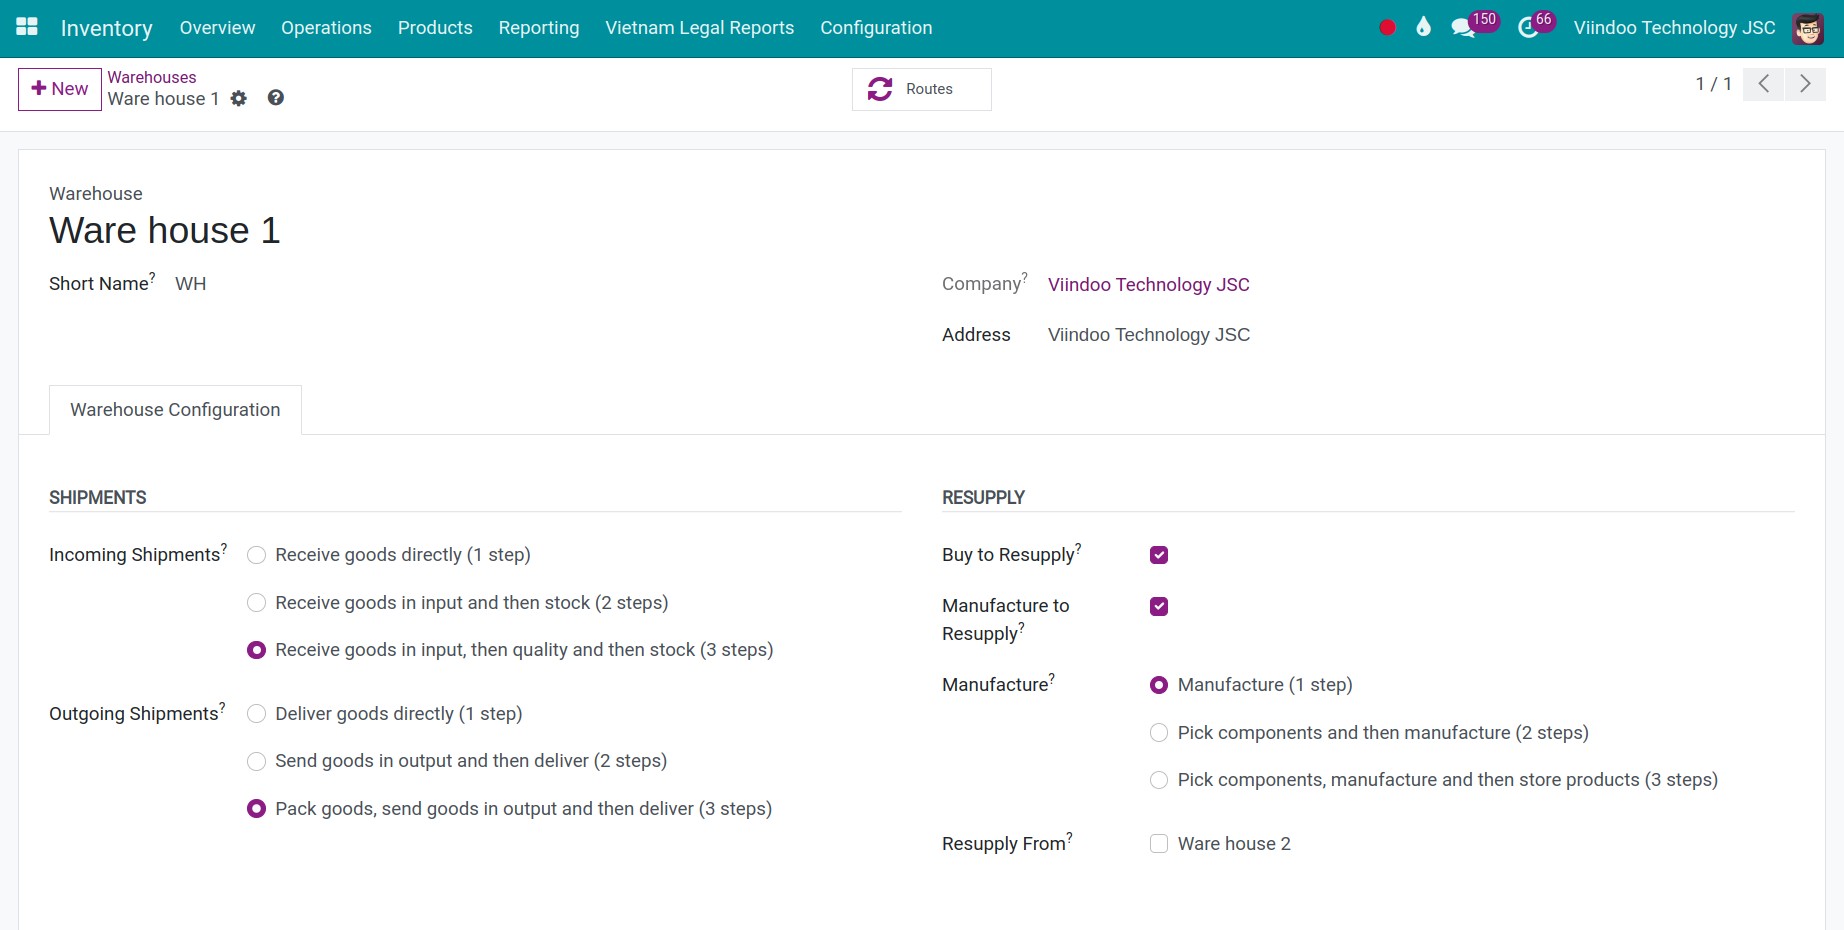The image size is (1844, 930).
Task: Open the apps grid home menu
Action: click(x=27, y=27)
